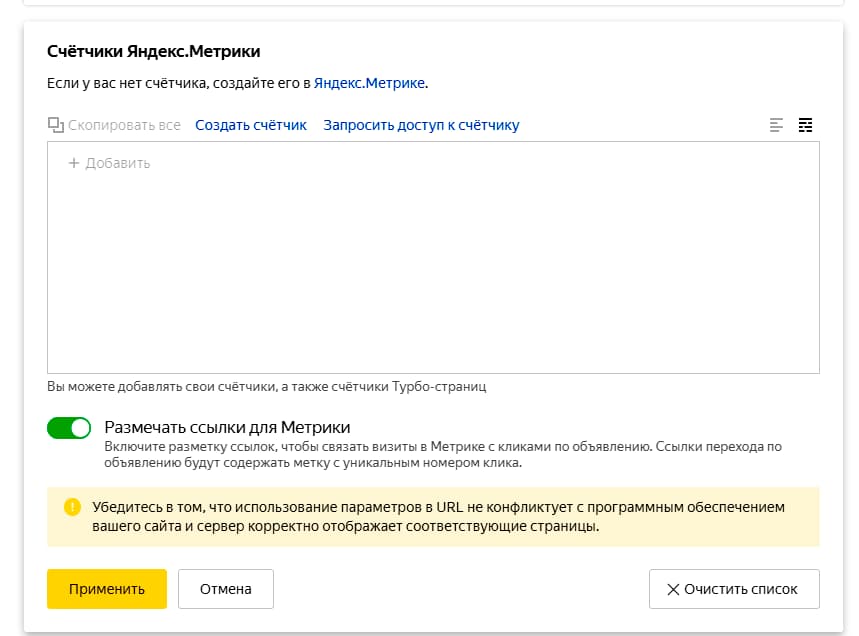The image size is (859, 636).
Task: Click the X icon in Очистить список
Action: (x=673, y=589)
